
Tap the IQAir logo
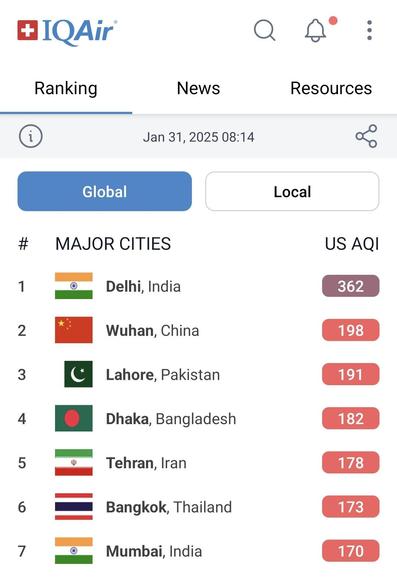(x=67, y=32)
